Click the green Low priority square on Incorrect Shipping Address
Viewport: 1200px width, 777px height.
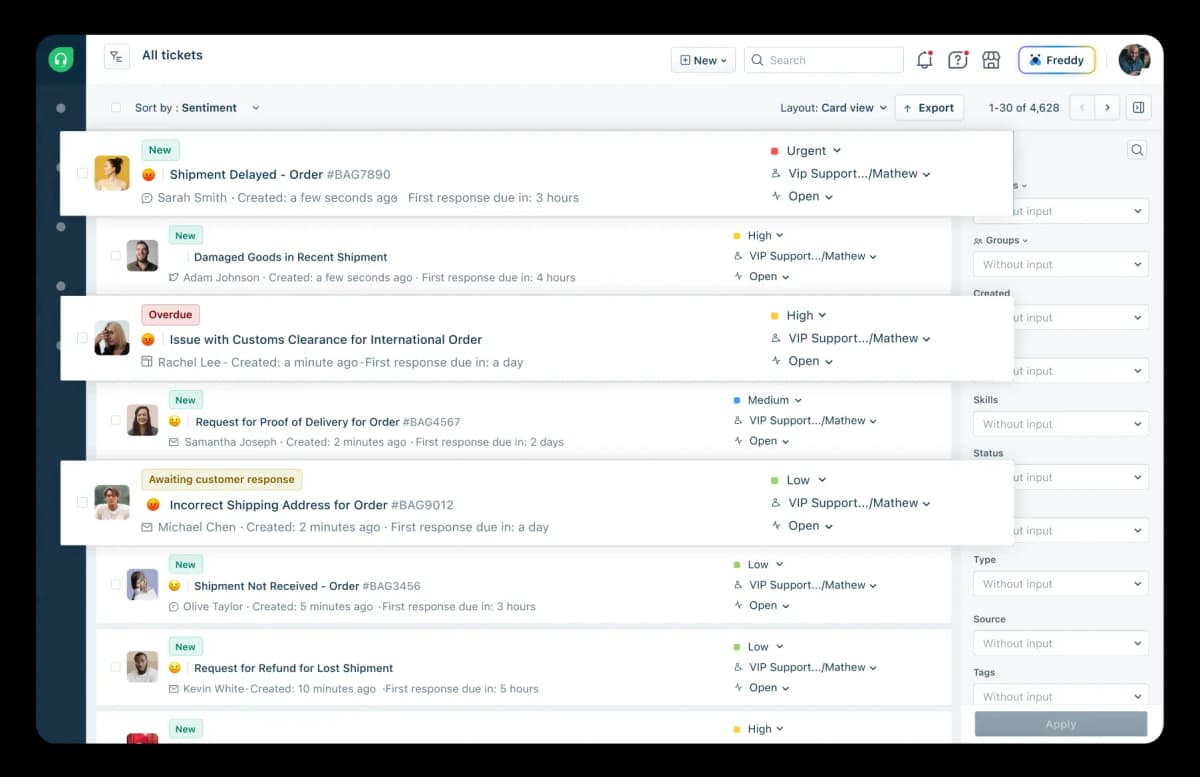pyautogui.click(x=775, y=480)
